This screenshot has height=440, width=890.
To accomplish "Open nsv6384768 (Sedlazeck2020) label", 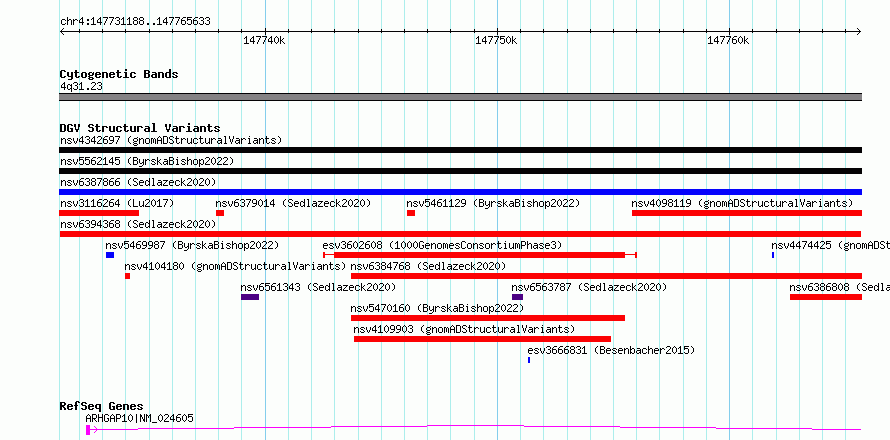I will pos(429,266).
